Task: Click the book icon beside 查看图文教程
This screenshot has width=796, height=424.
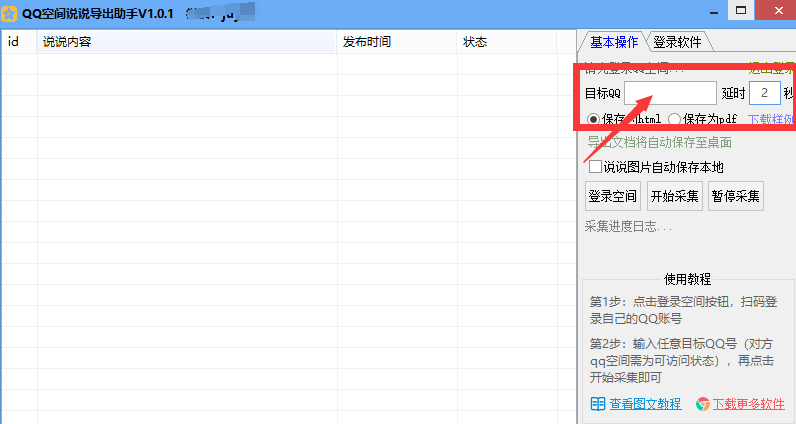Action: pos(598,404)
